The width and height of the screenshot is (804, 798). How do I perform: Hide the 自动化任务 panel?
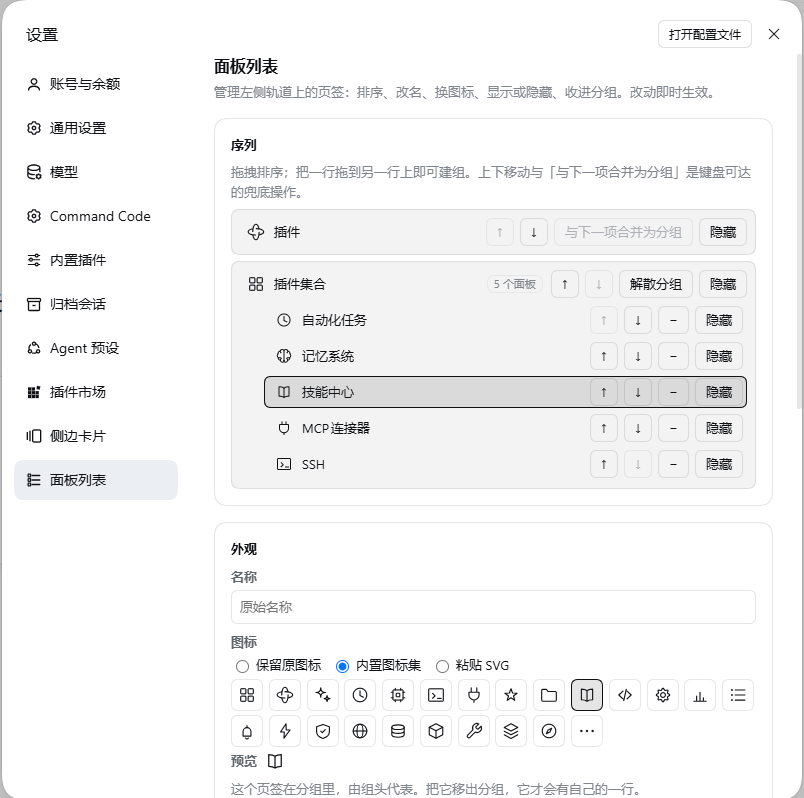(x=718, y=320)
